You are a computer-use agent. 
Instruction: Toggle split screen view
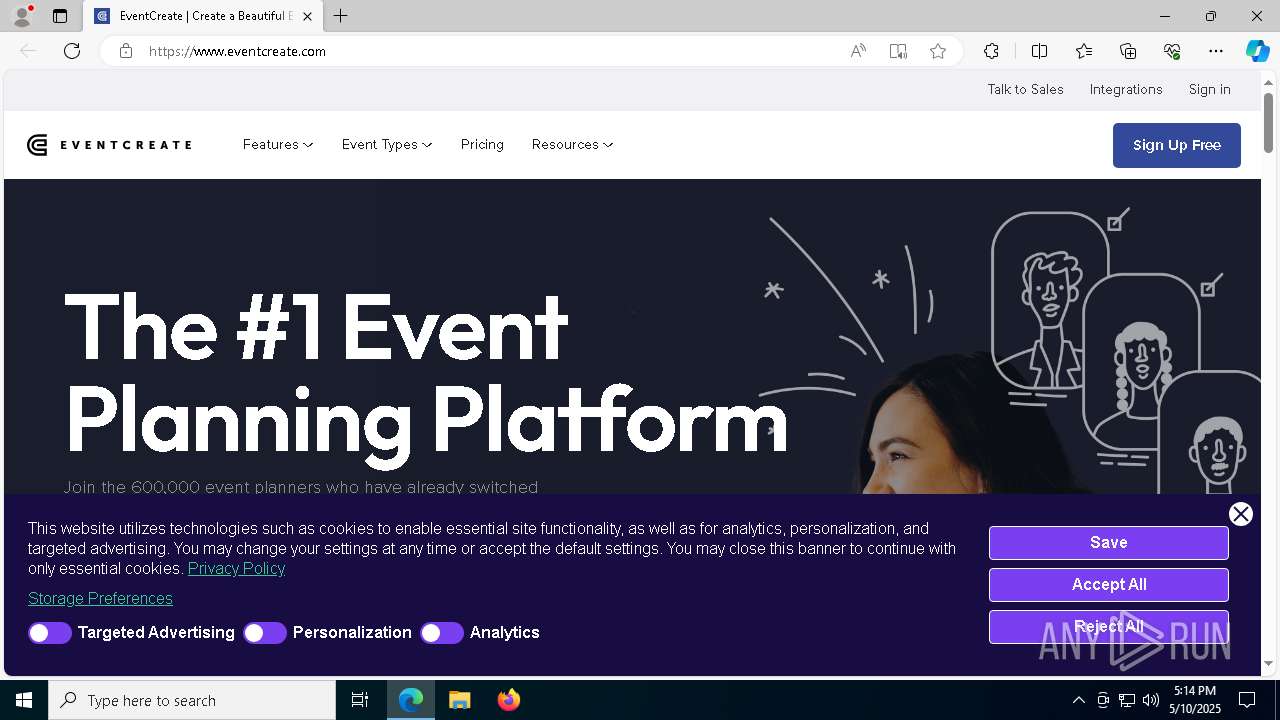pyautogui.click(x=1039, y=51)
